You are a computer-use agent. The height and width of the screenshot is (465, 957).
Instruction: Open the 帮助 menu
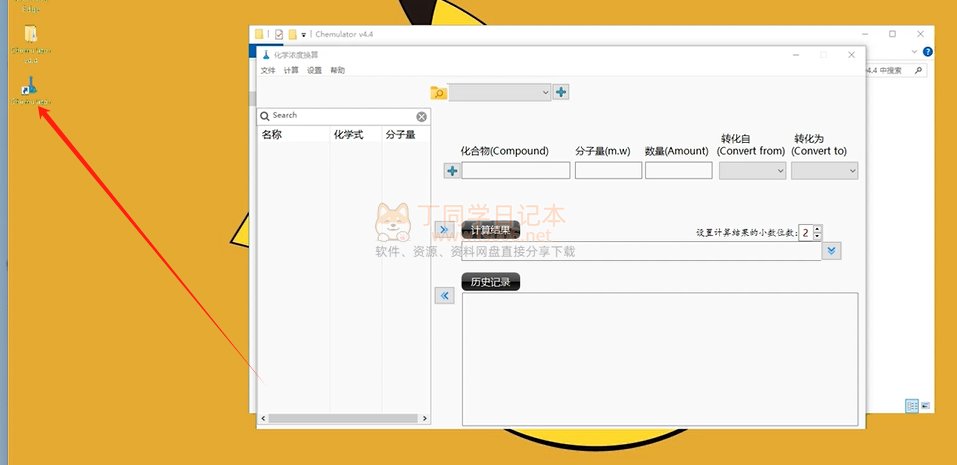[x=338, y=71]
